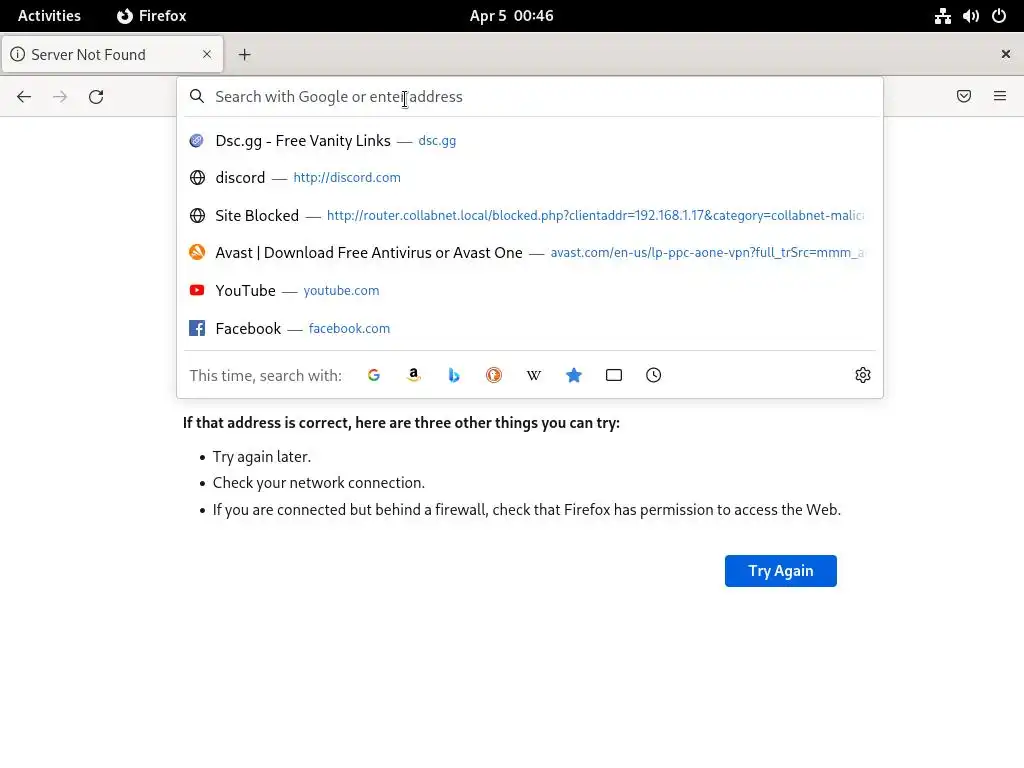Click the power icon in top bar
This screenshot has height=768, width=1024.
999,16
